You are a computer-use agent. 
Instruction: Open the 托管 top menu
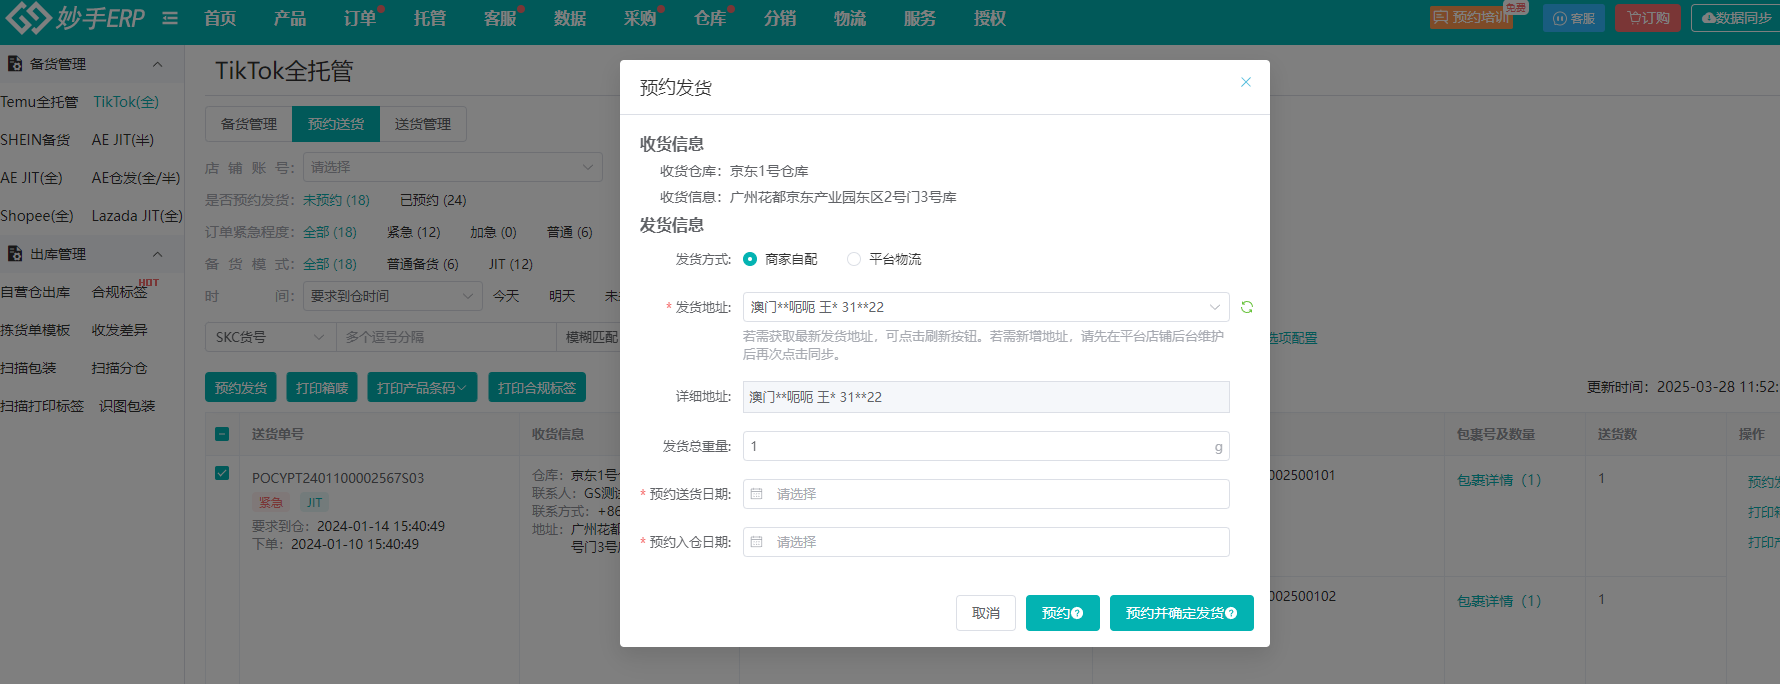pyautogui.click(x=430, y=19)
